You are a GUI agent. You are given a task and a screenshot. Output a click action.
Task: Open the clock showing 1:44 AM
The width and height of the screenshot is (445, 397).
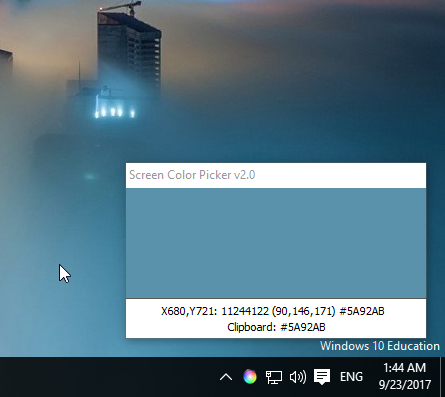pos(405,376)
